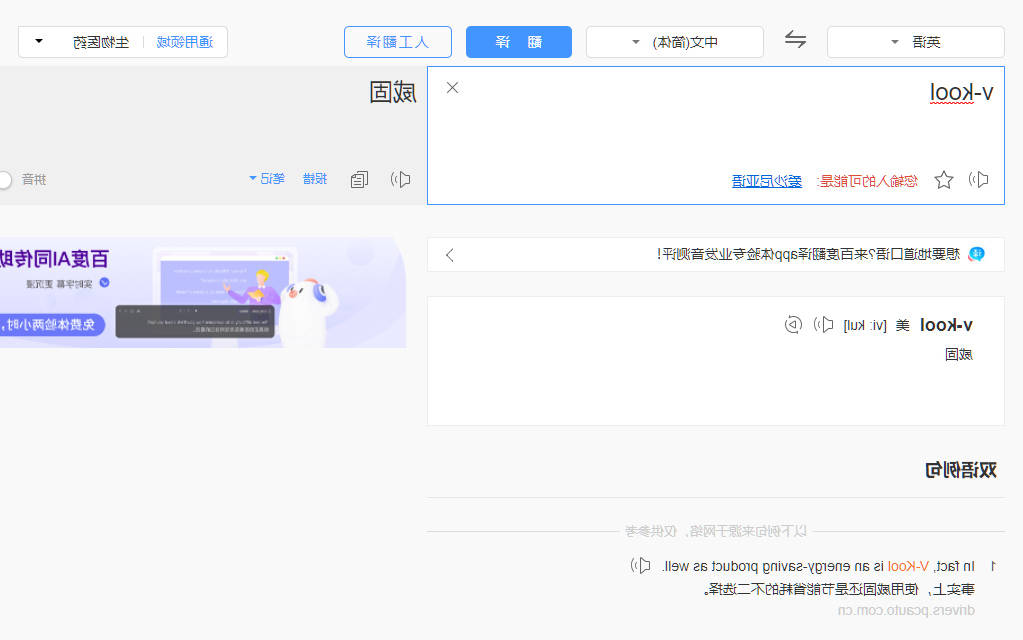Click the 双语例句 section heading

[x=961, y=470]
